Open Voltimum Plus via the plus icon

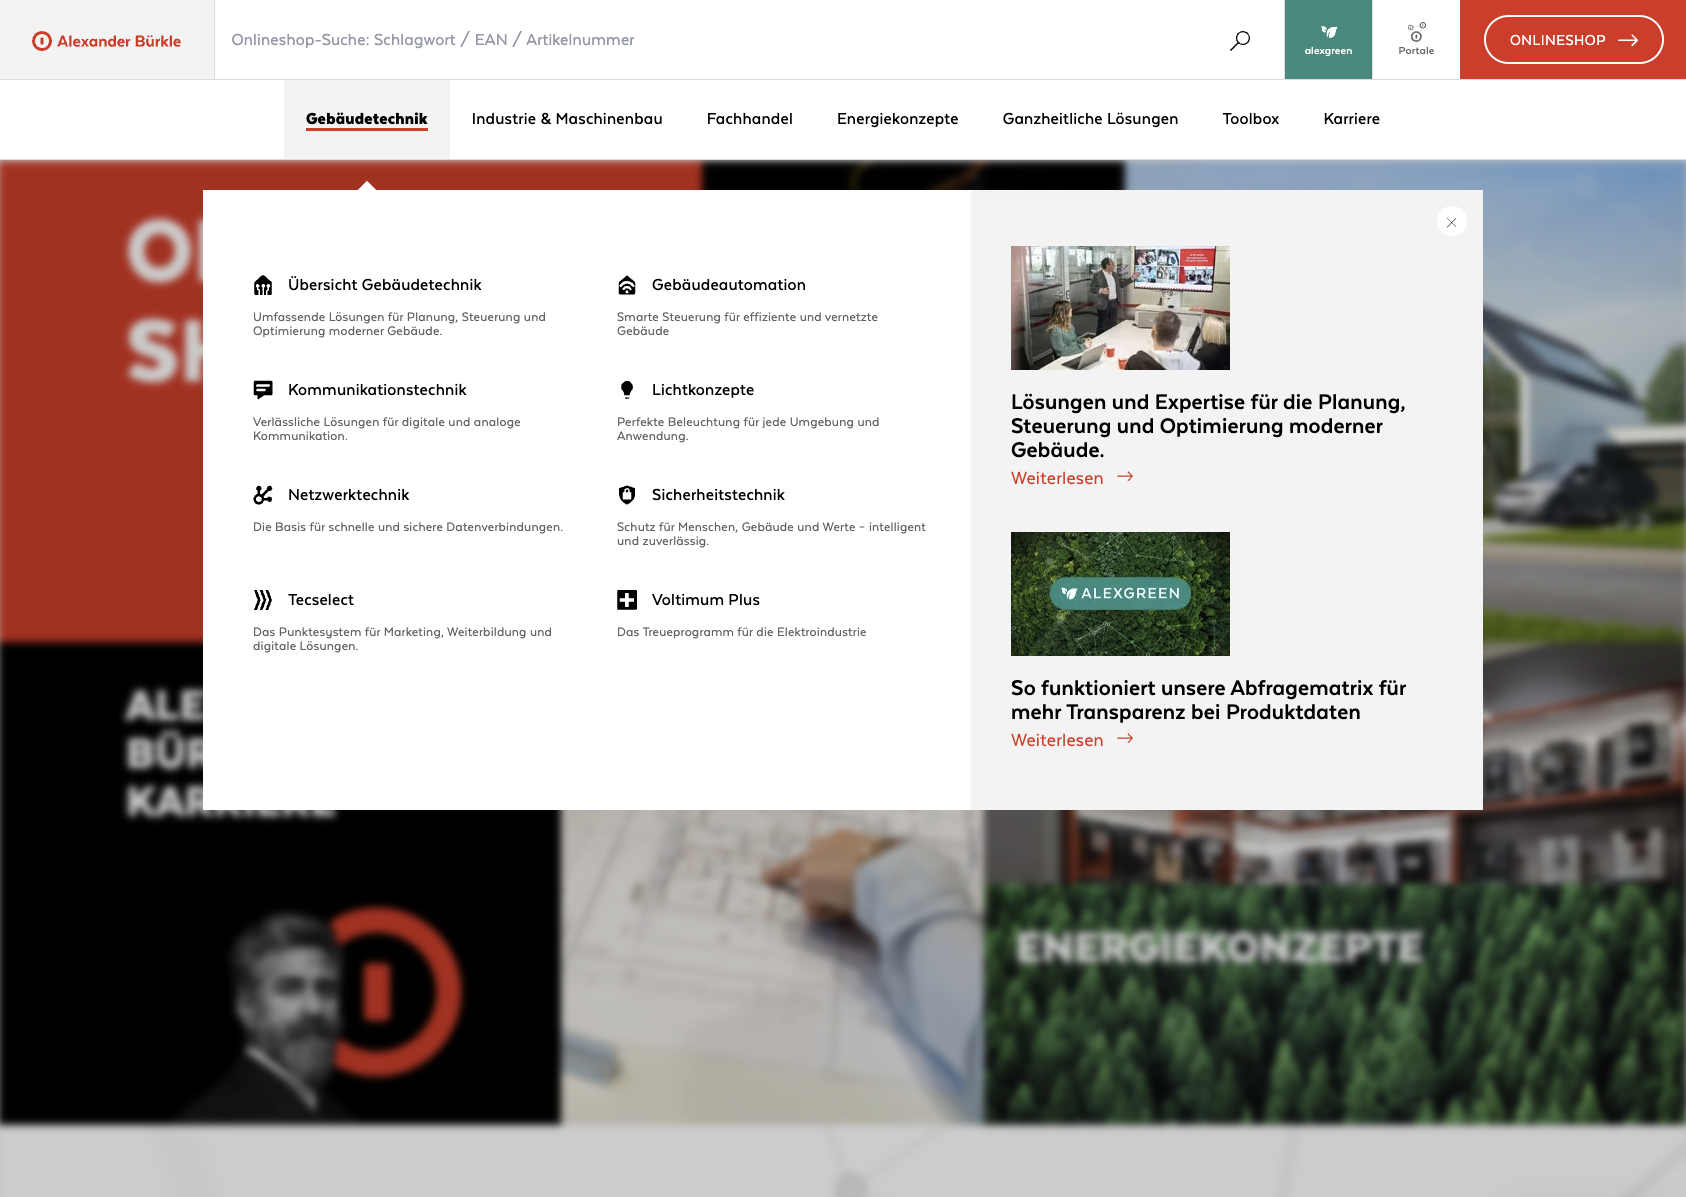627,600
